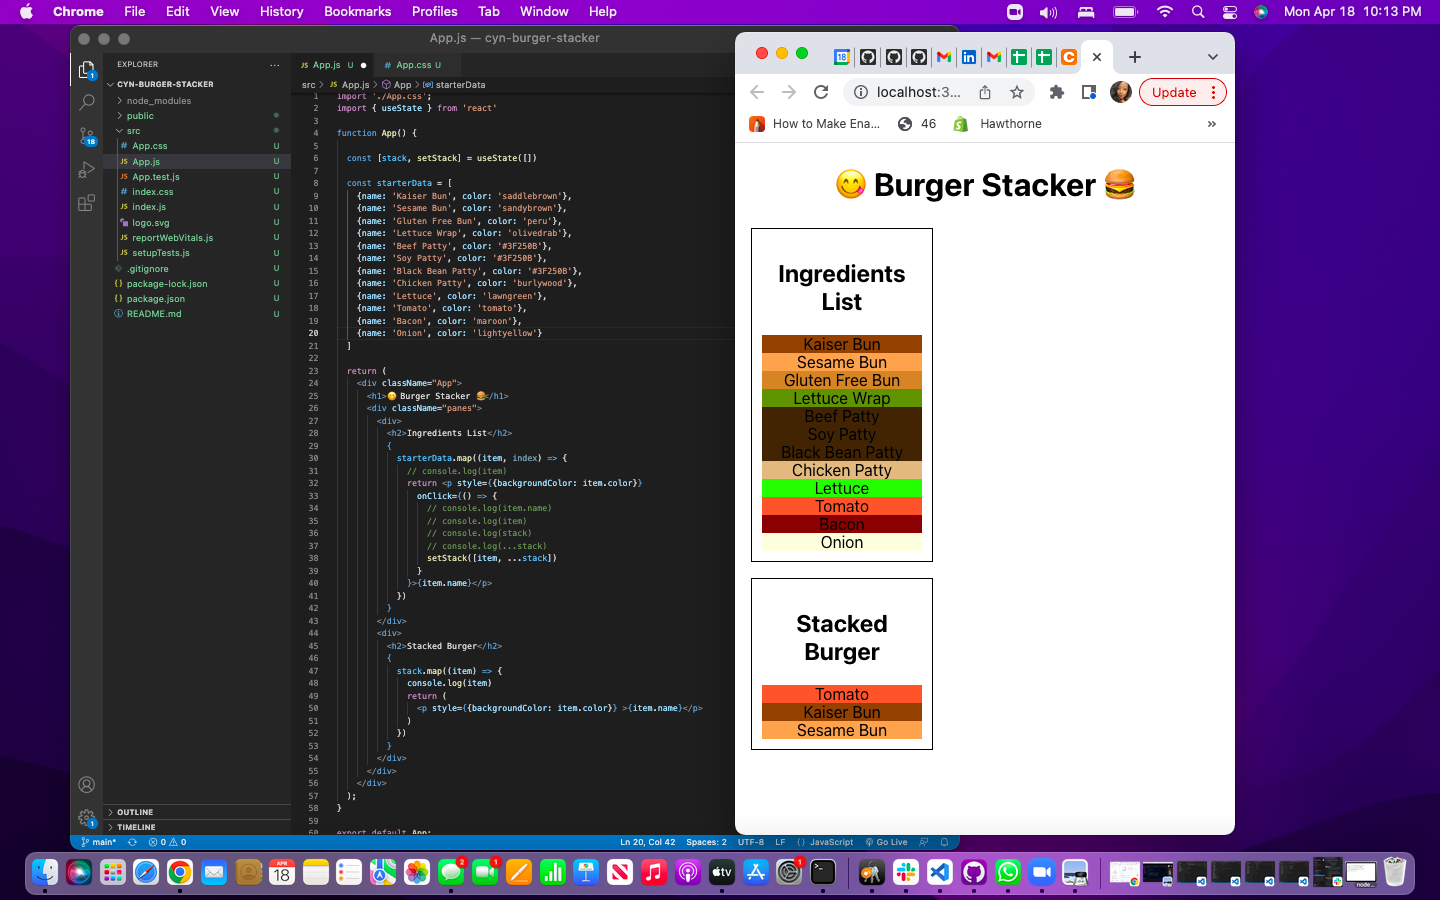This screenshot has width=1440, height=900.
Task: Open the How to Make Ena... bookmark
Action: (814, 124)
